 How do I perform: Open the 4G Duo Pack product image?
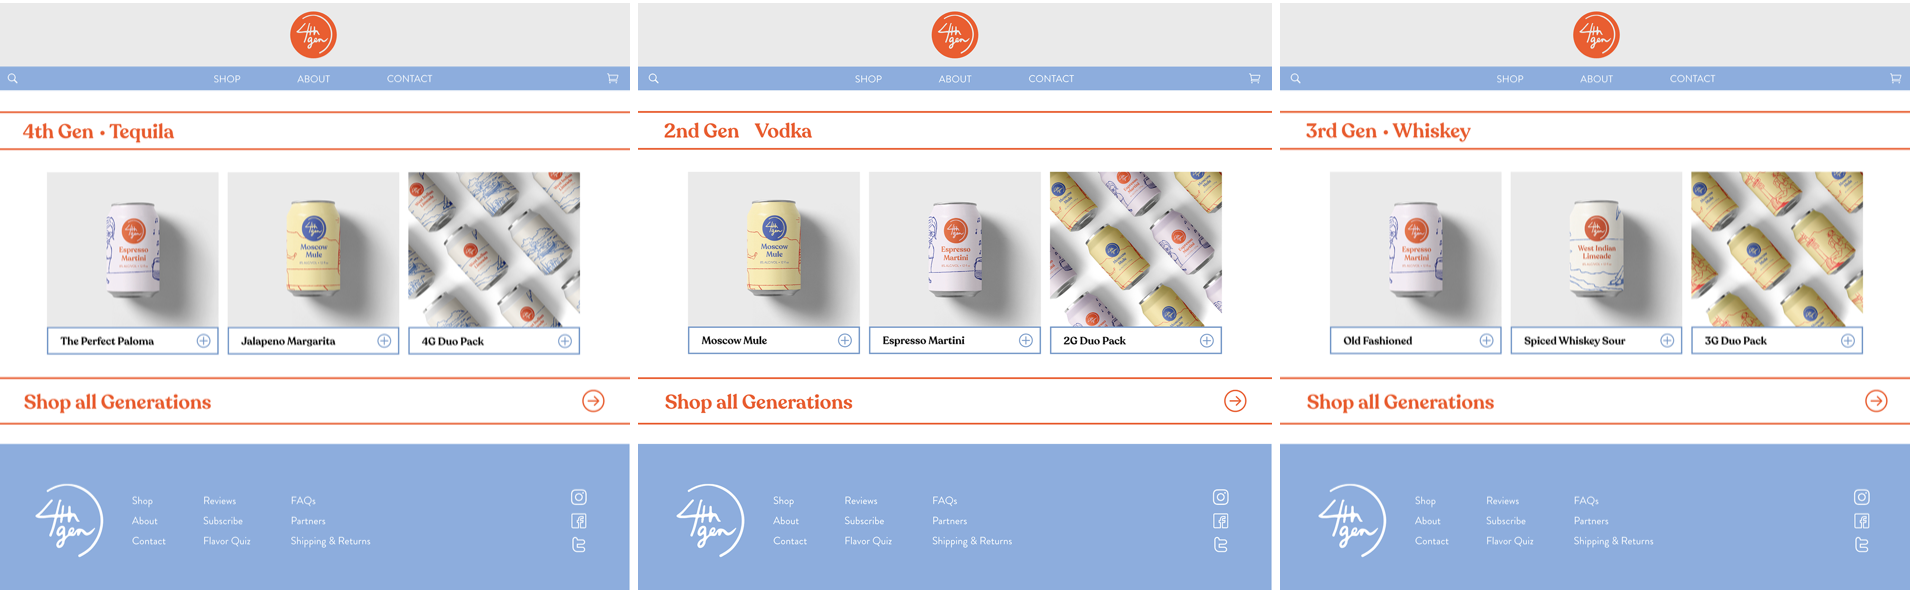tap(494, 249)
